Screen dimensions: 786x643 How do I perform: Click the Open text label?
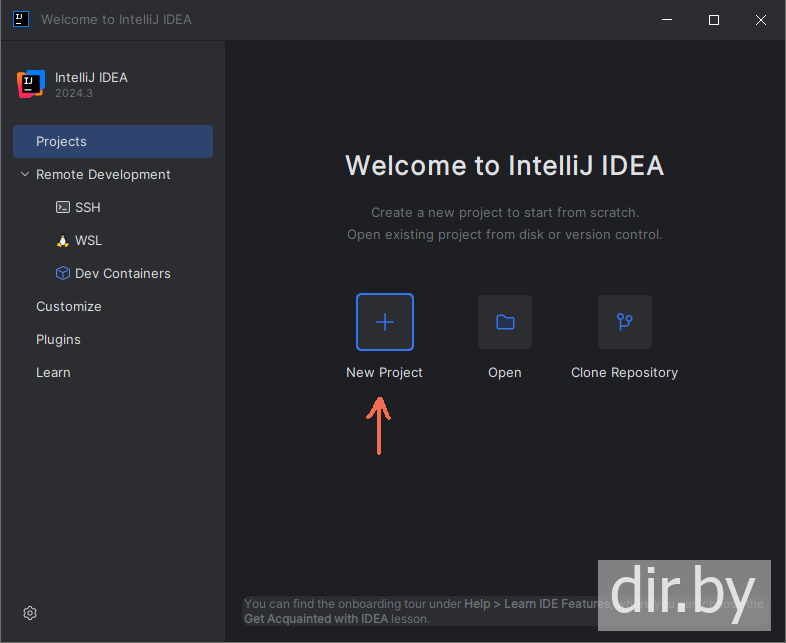click(x=505, y=373)
